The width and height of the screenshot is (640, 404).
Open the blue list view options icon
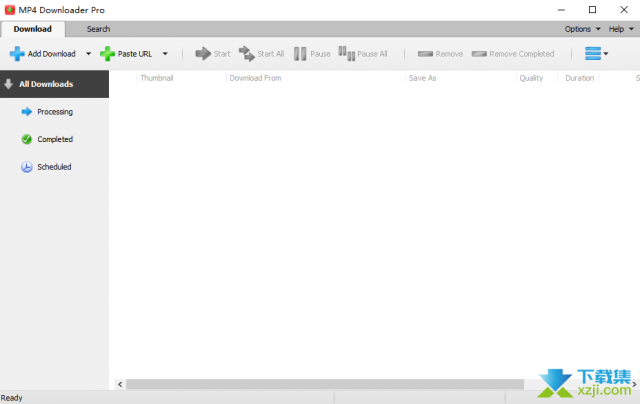[593, 53]
